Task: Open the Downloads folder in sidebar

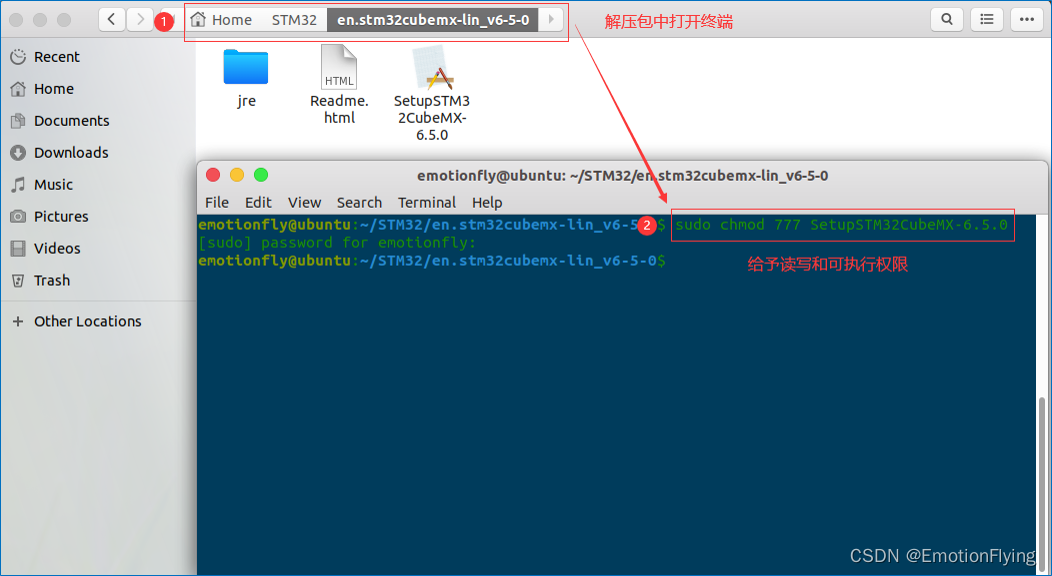Action: pos(70,152)
